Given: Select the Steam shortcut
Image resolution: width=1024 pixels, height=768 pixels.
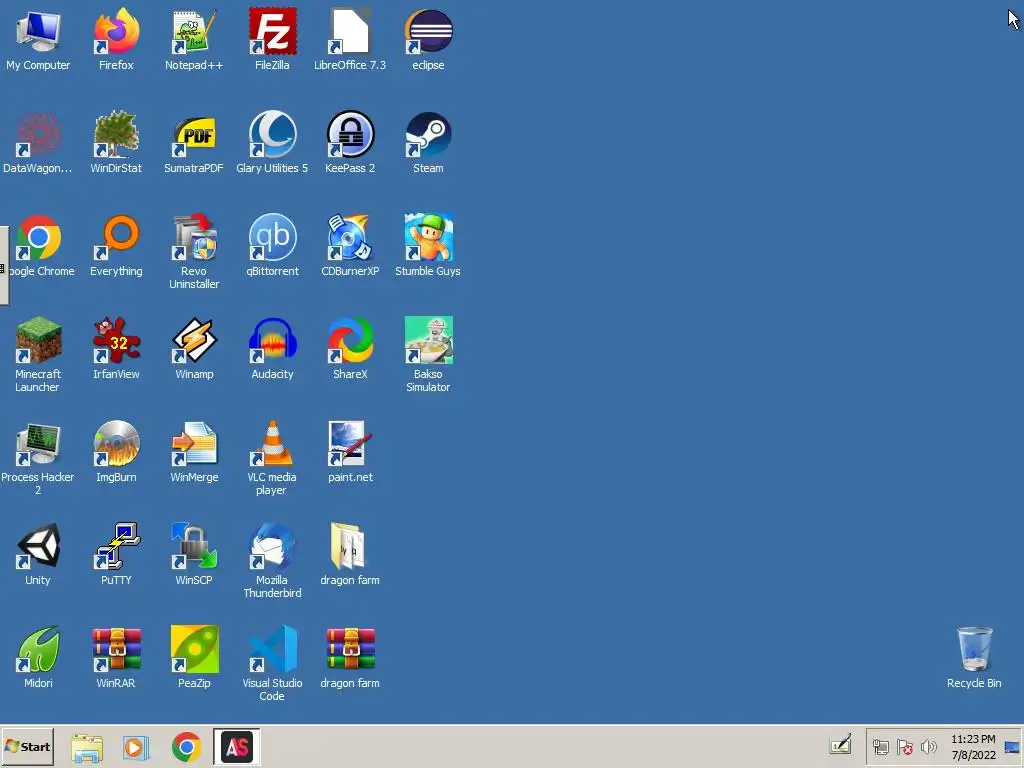Looking at the screenshot, I should [x=428, y=134].
